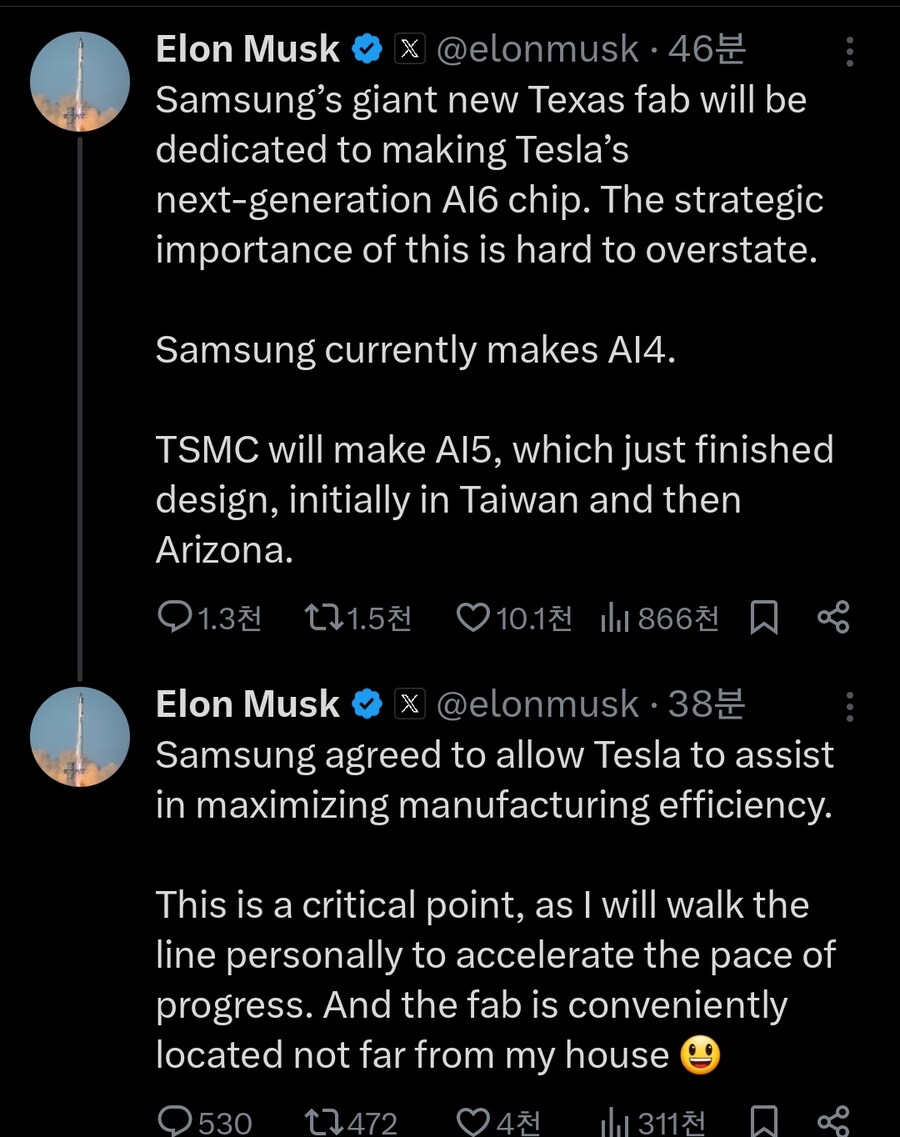
Task: Click the X affiliation badge on first tweet
Action: pyautogui.click(x=410, y=49)
